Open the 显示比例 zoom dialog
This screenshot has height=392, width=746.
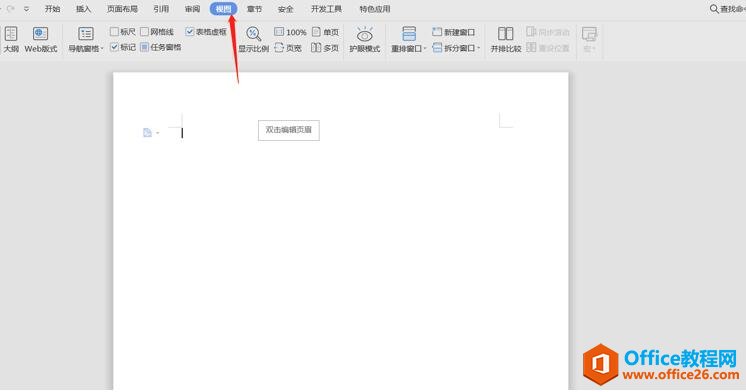click(254, 39)
